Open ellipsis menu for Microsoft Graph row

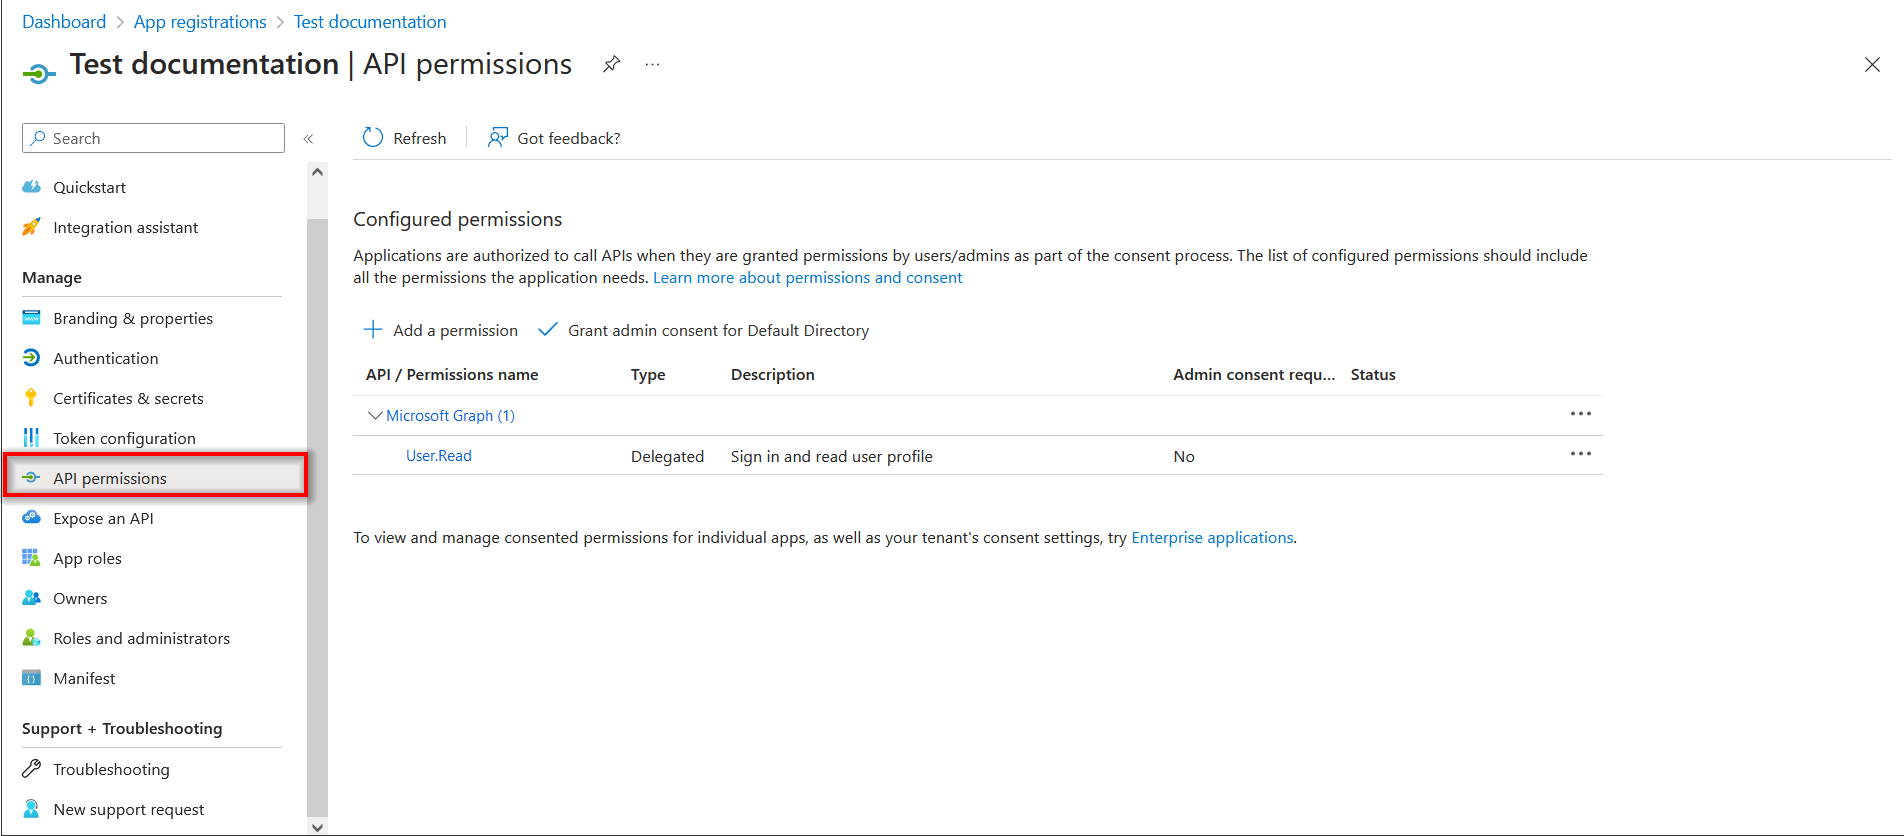(1580, 414)
